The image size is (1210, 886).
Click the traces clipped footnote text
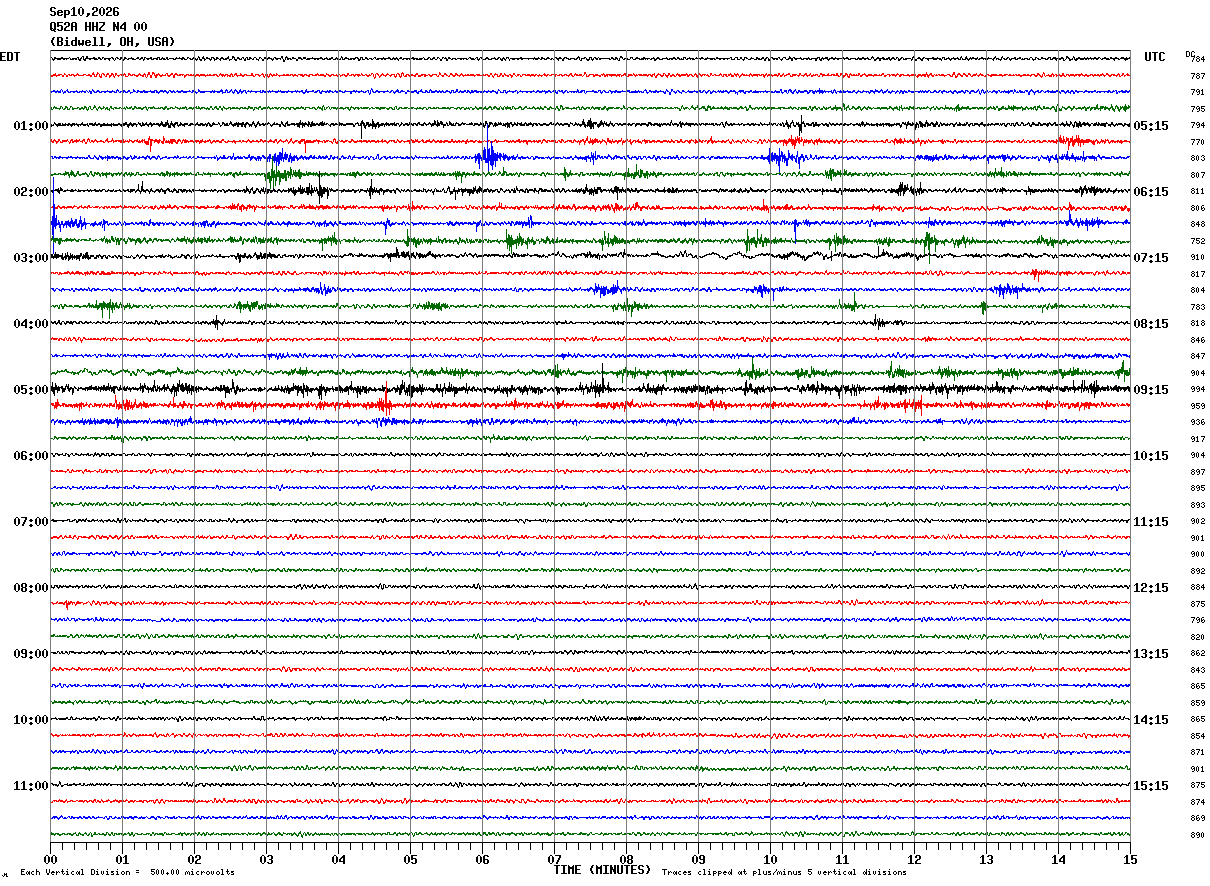784,872
